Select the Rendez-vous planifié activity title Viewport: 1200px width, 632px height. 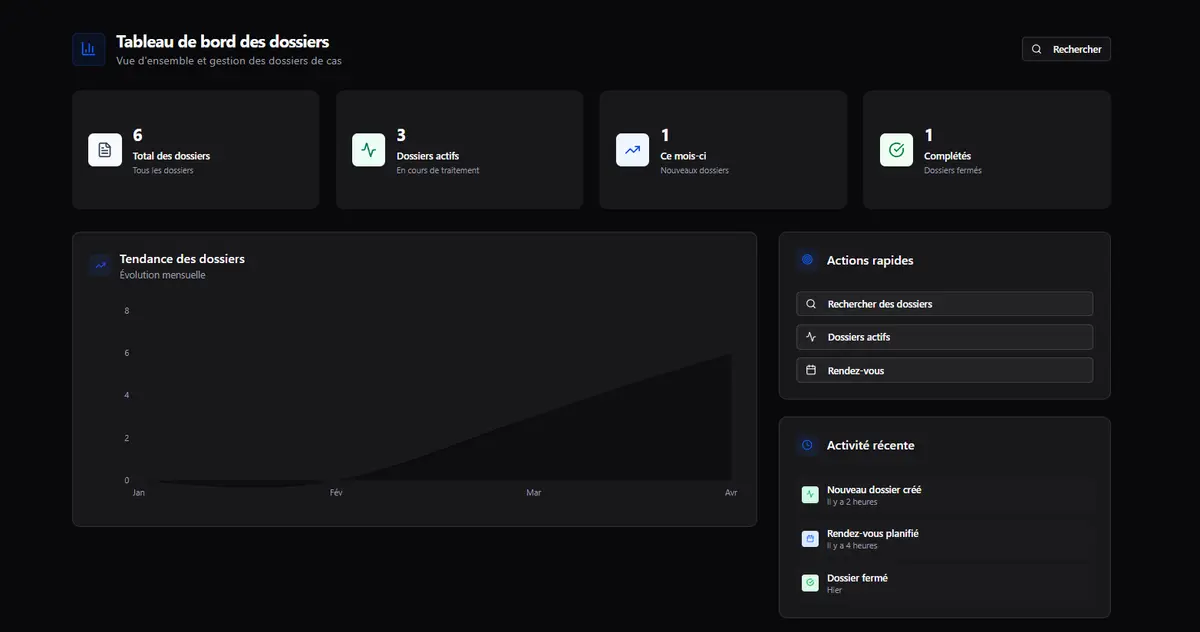click(x=872, y=534)
